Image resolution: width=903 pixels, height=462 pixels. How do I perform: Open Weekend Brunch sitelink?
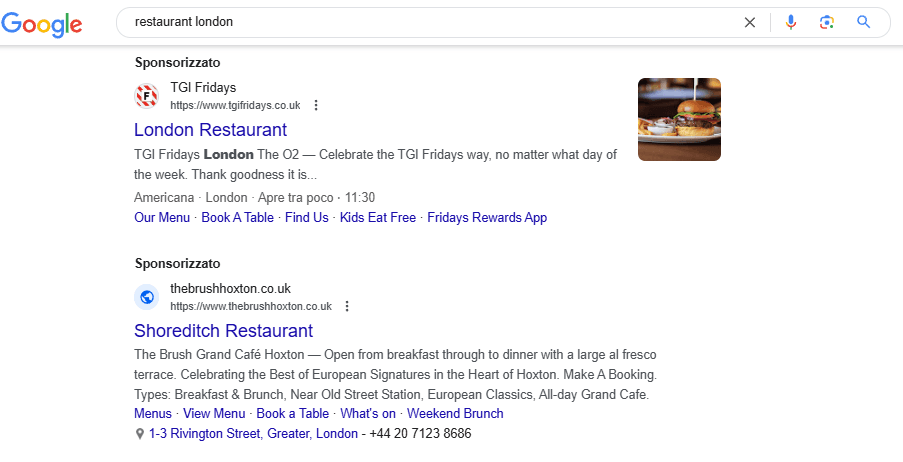455,414
